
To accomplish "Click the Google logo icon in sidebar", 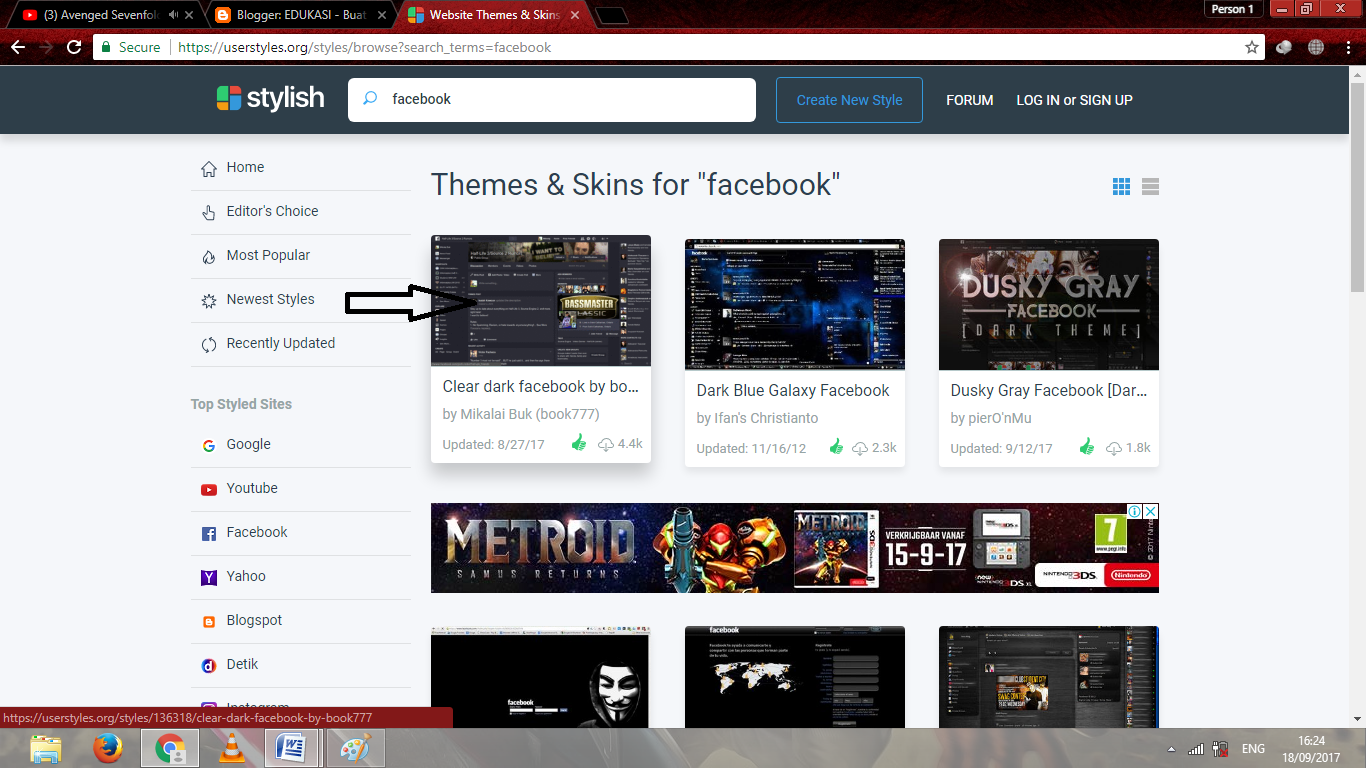I will (209, 446).
